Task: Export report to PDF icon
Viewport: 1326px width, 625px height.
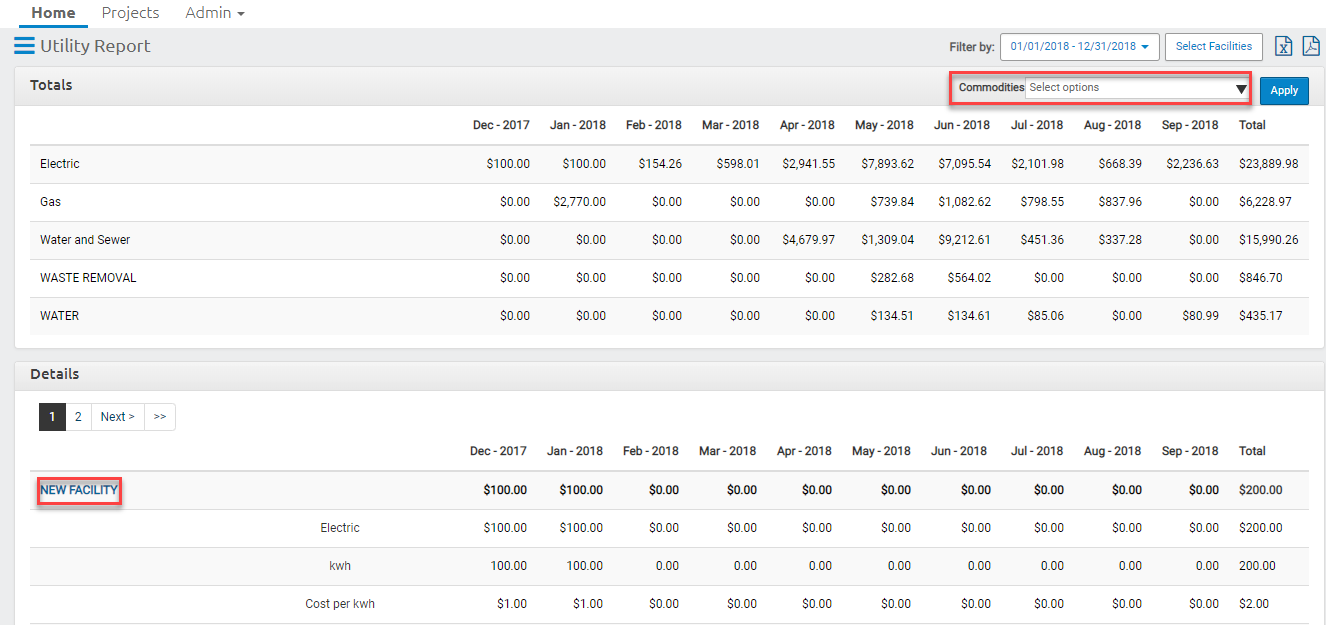Action: click(x=1310, y=46)
